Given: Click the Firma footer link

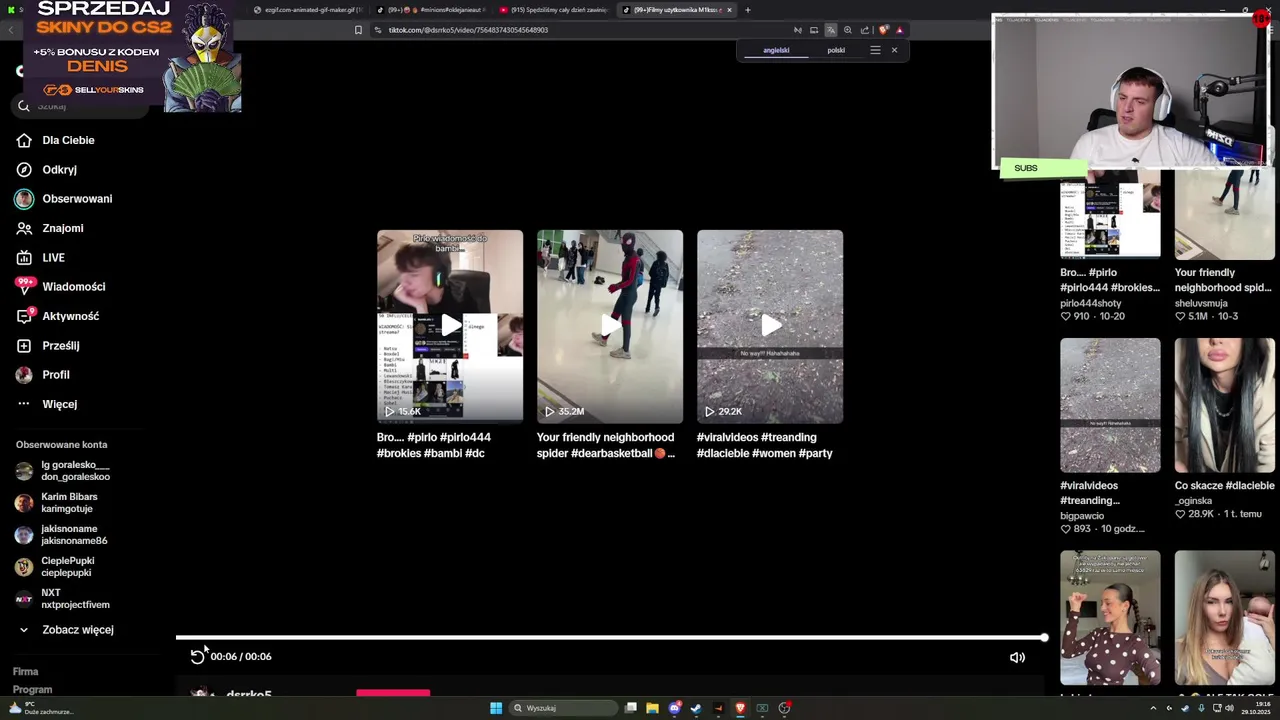Looking at the screenshot, I should tap(26, 672).
